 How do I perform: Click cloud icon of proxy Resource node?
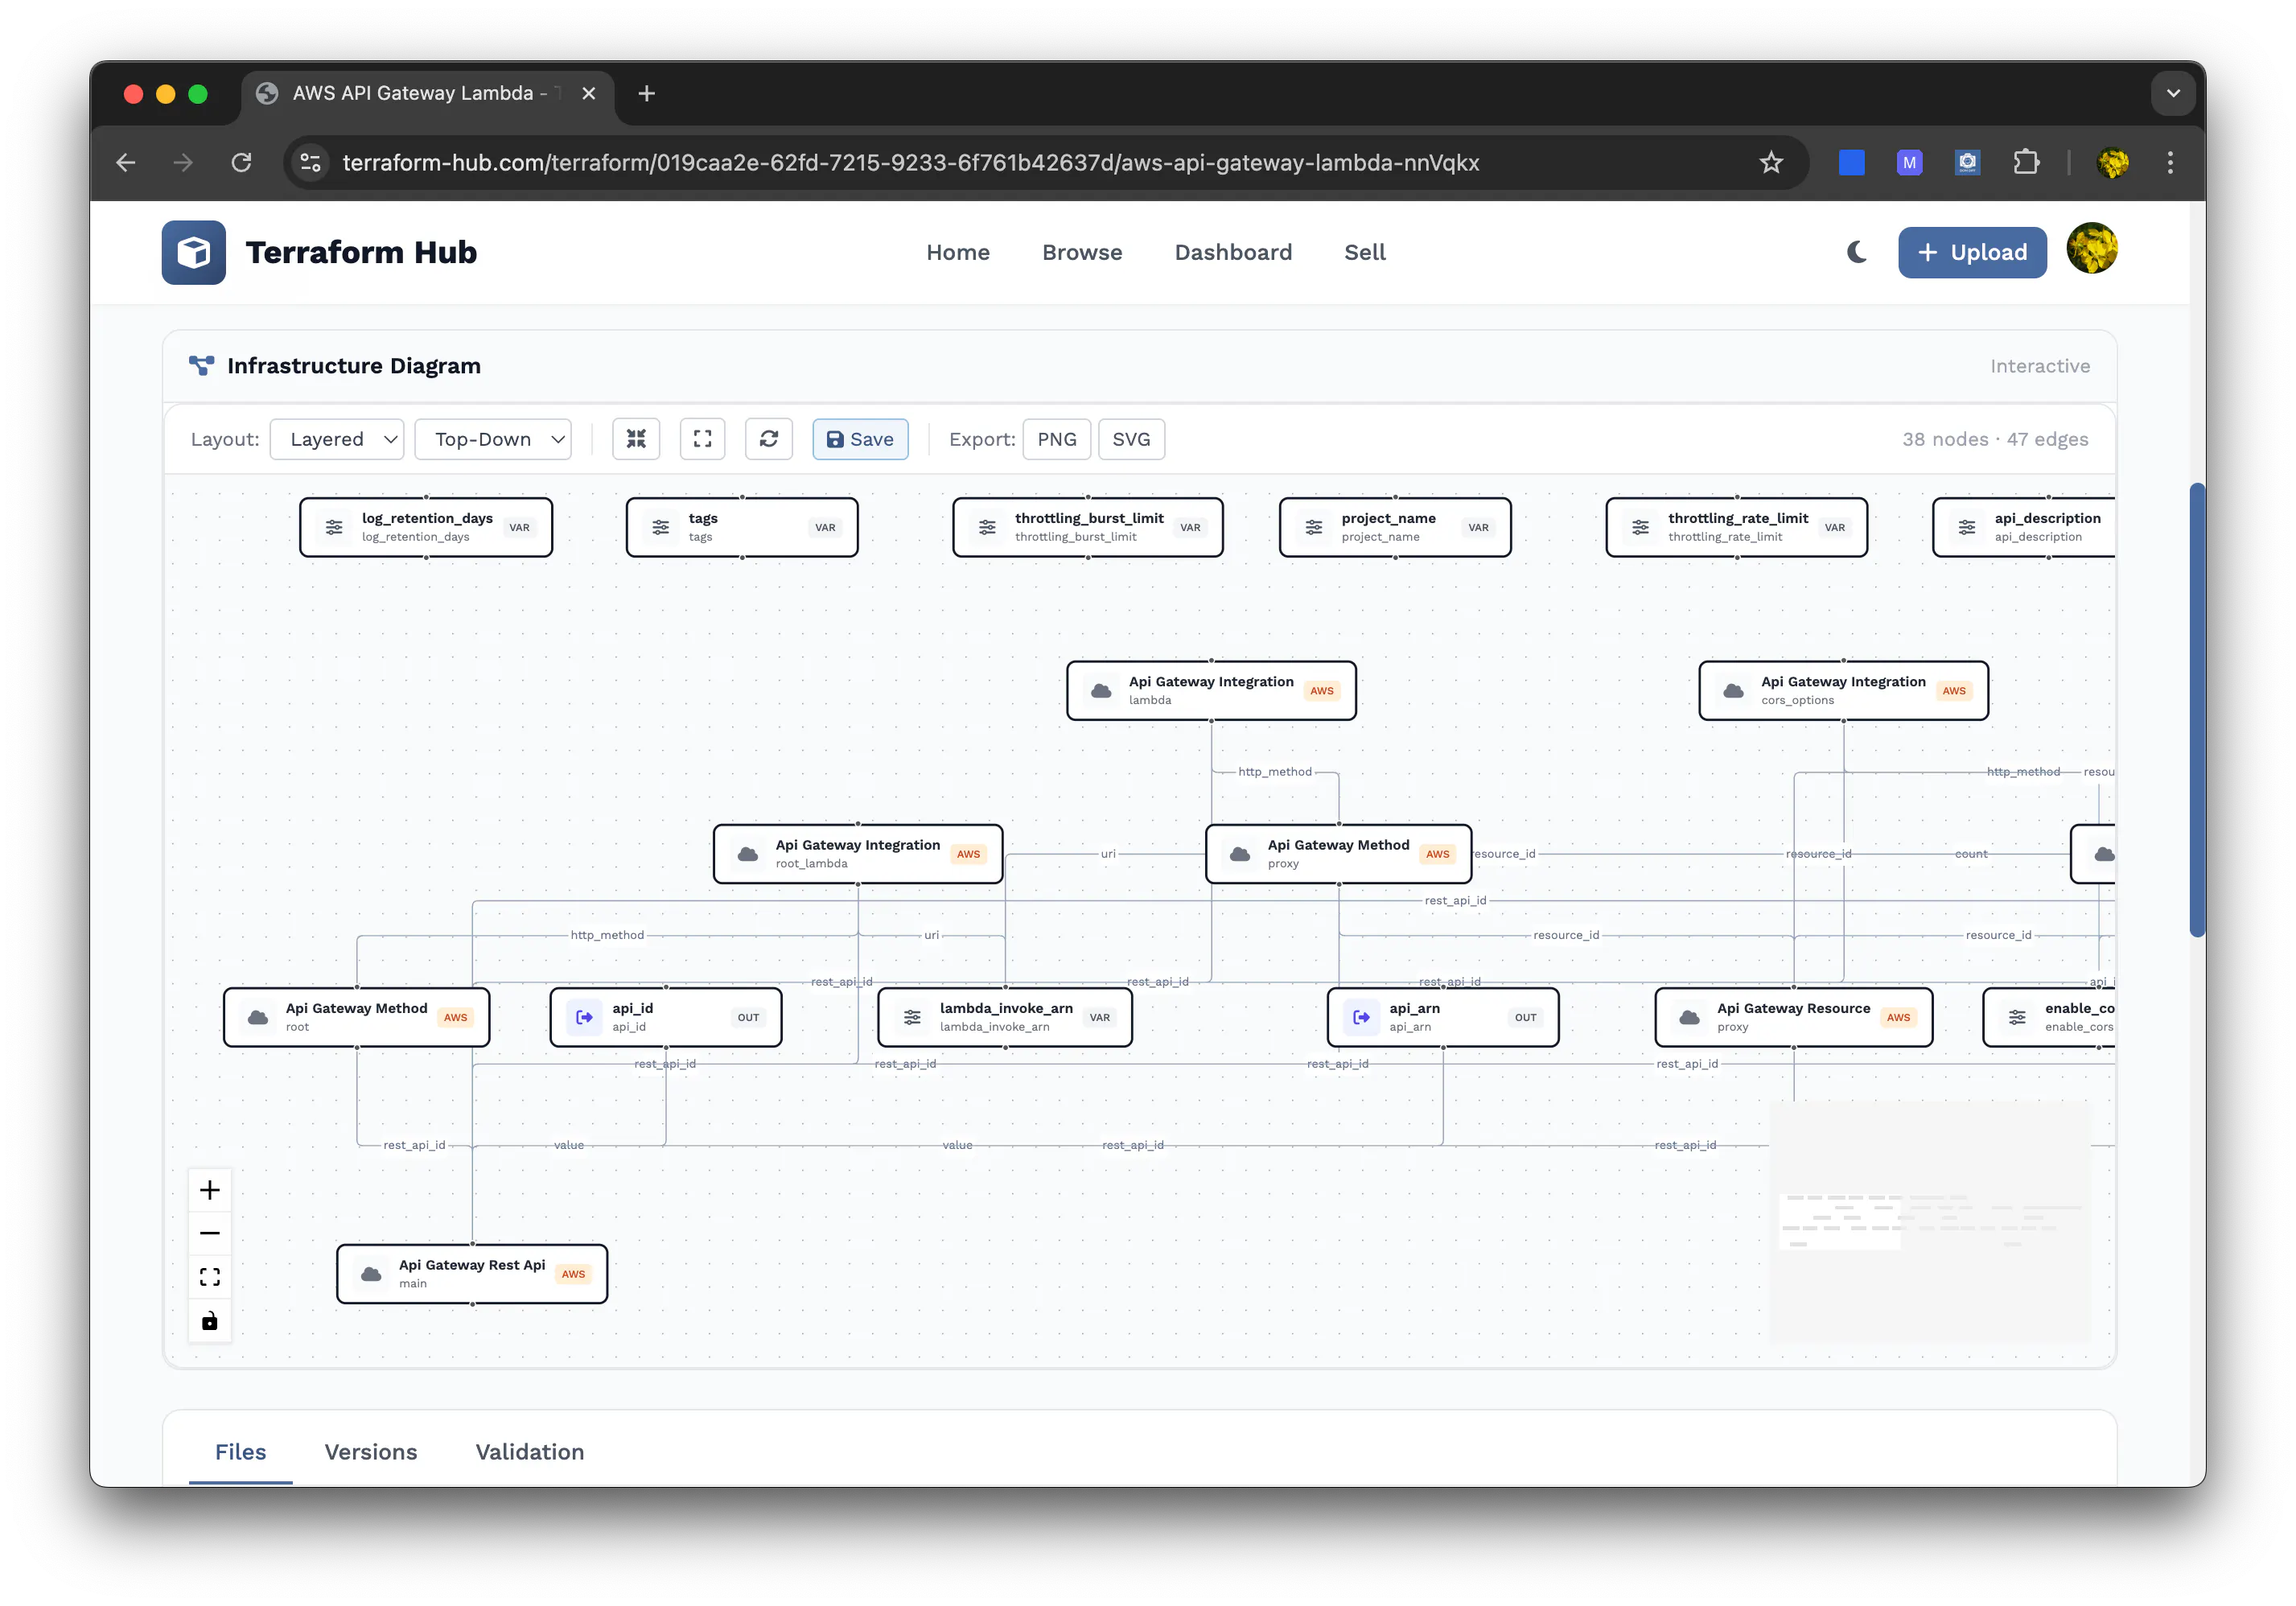coord(1690,1017)
